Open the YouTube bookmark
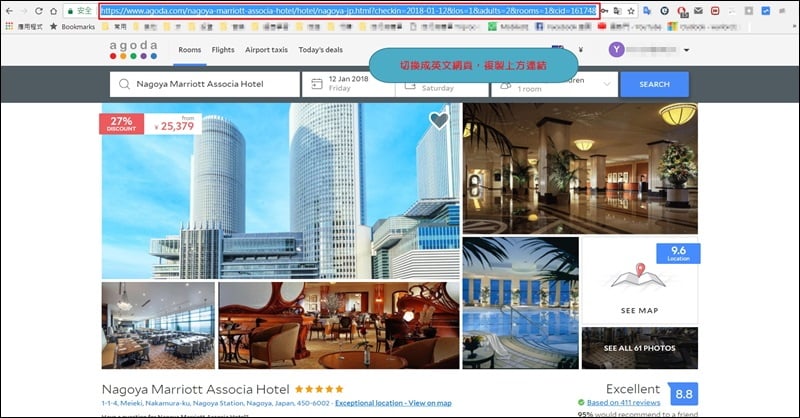 [x=629, y=27]
